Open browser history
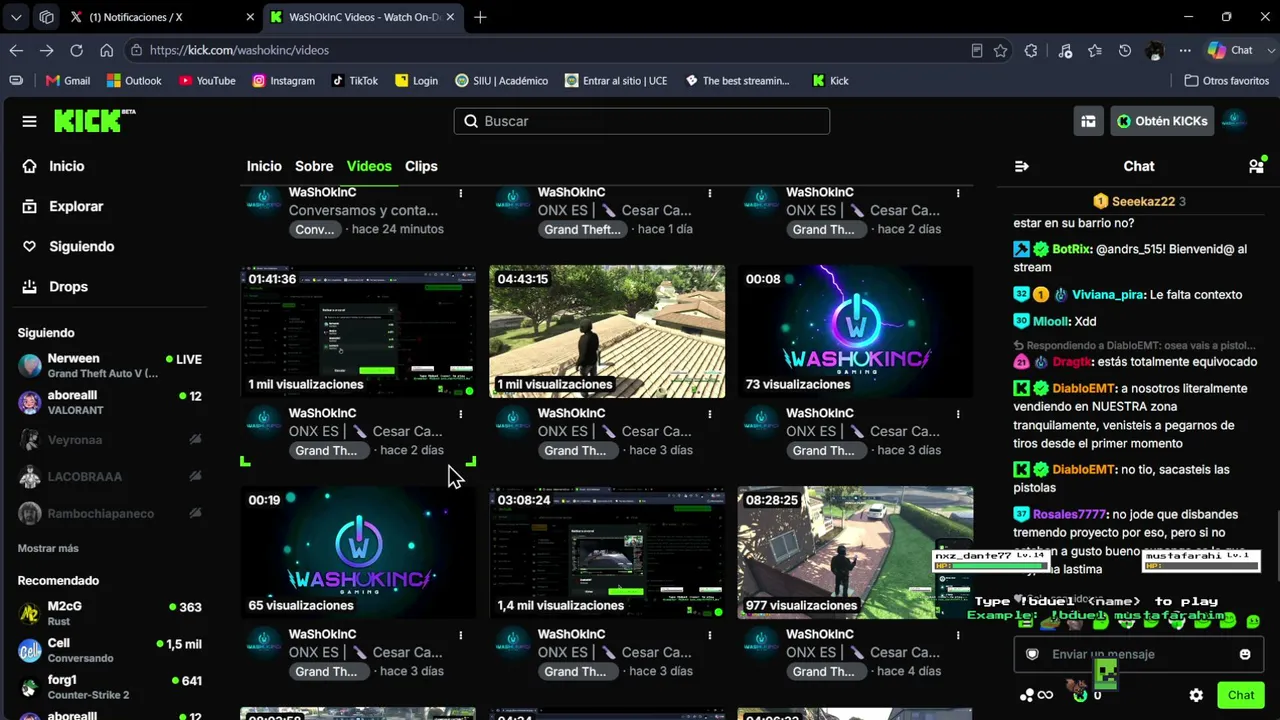The image size is (1280, 720). pos(1125,50)
